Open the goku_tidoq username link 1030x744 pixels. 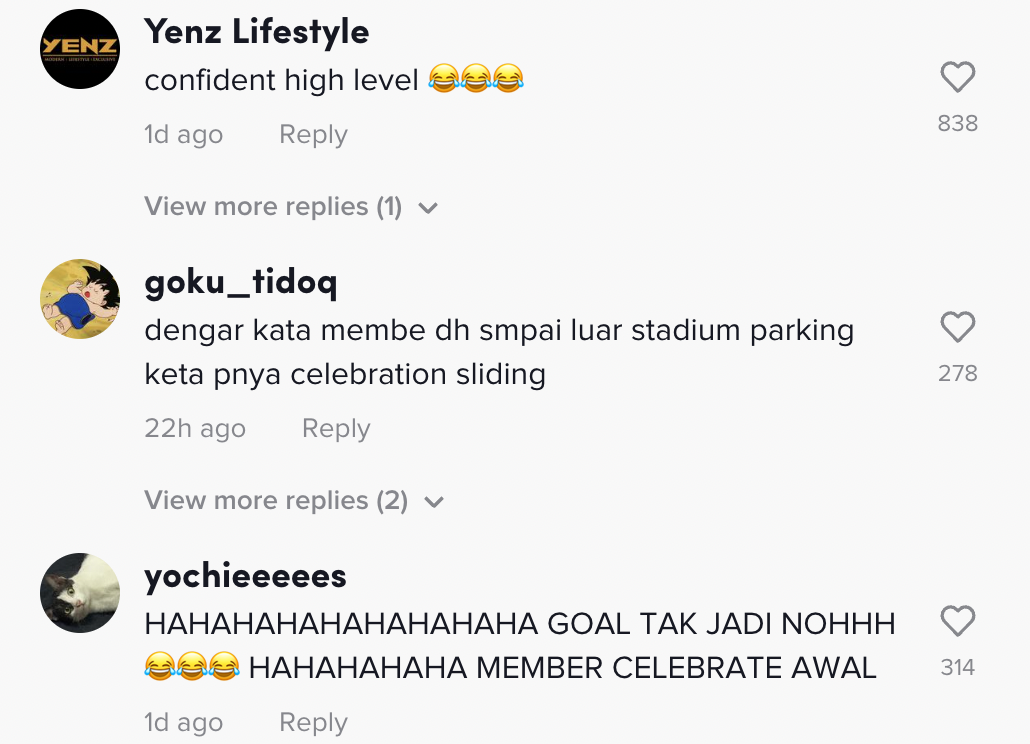click(241, 284)
